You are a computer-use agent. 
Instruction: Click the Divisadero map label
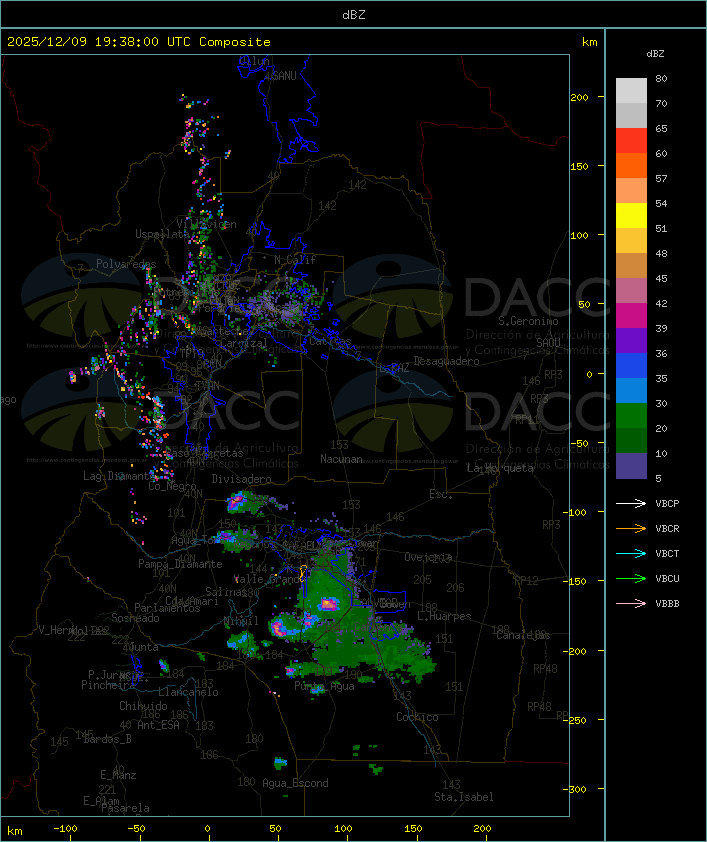click(241, 478)
